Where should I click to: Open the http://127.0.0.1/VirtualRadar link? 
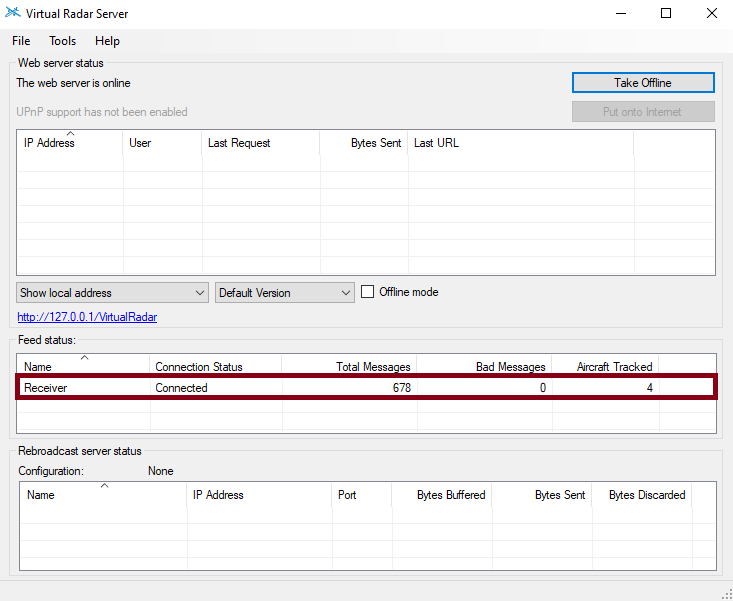87,317
